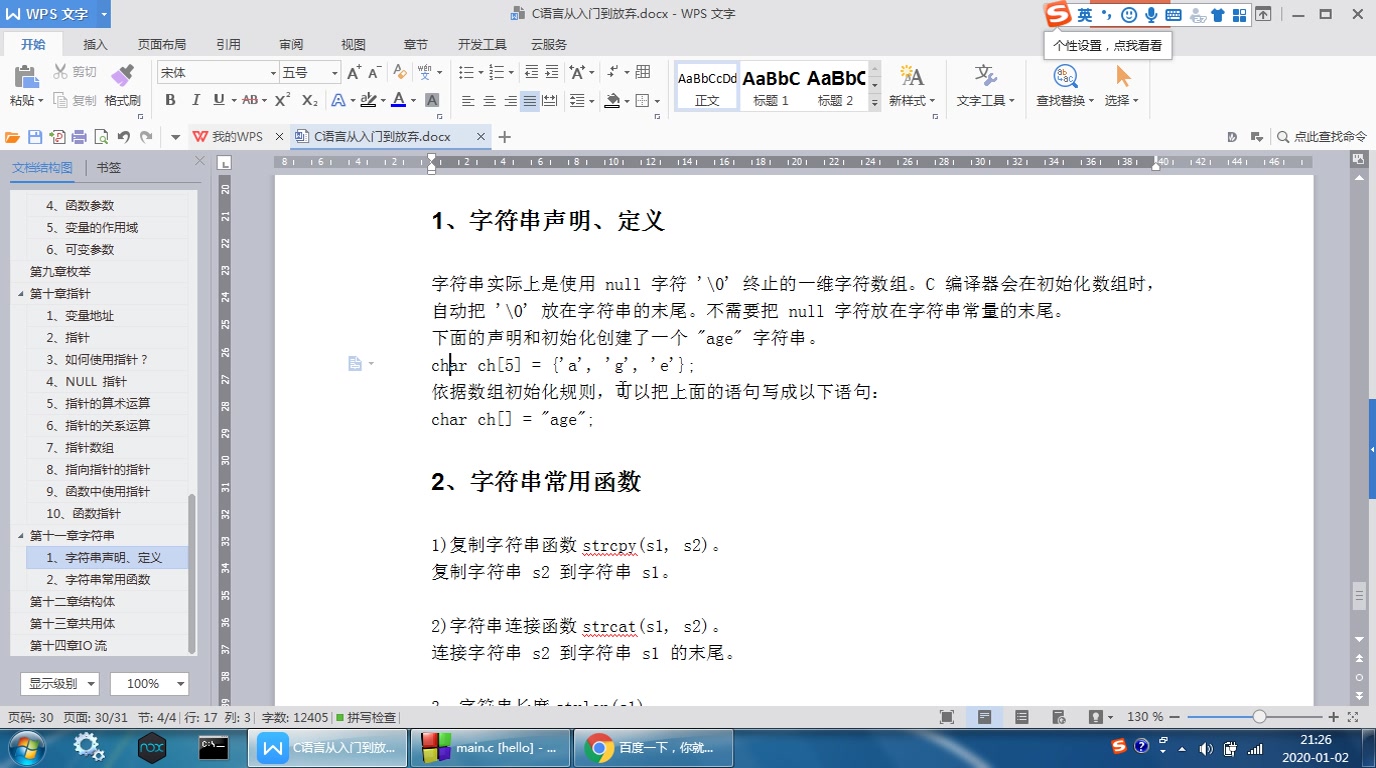Print with the printer icon
This screenshot has width=1376, height=768.
tap(79, 137)
